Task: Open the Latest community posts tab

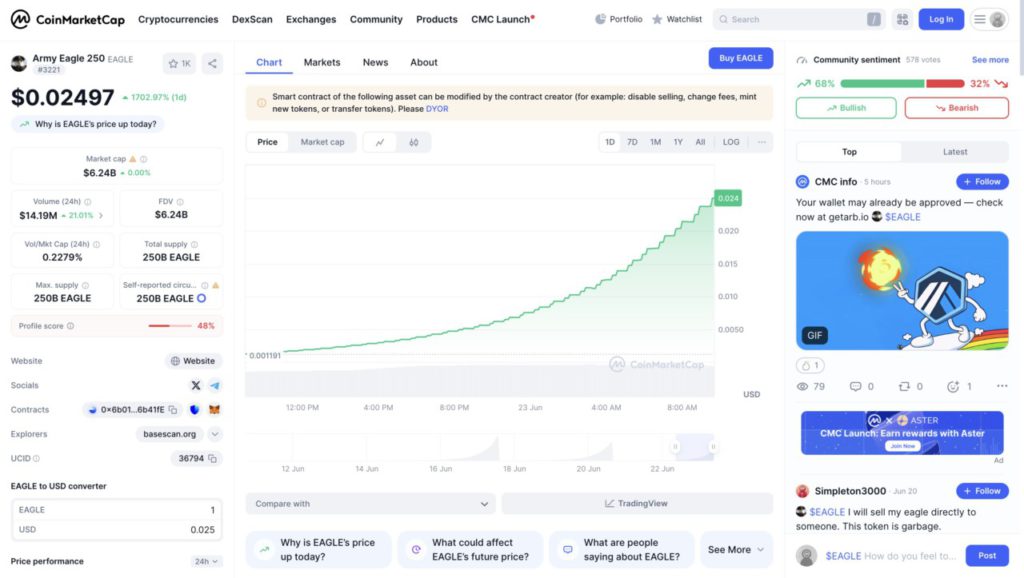Action: pos(954,152)
